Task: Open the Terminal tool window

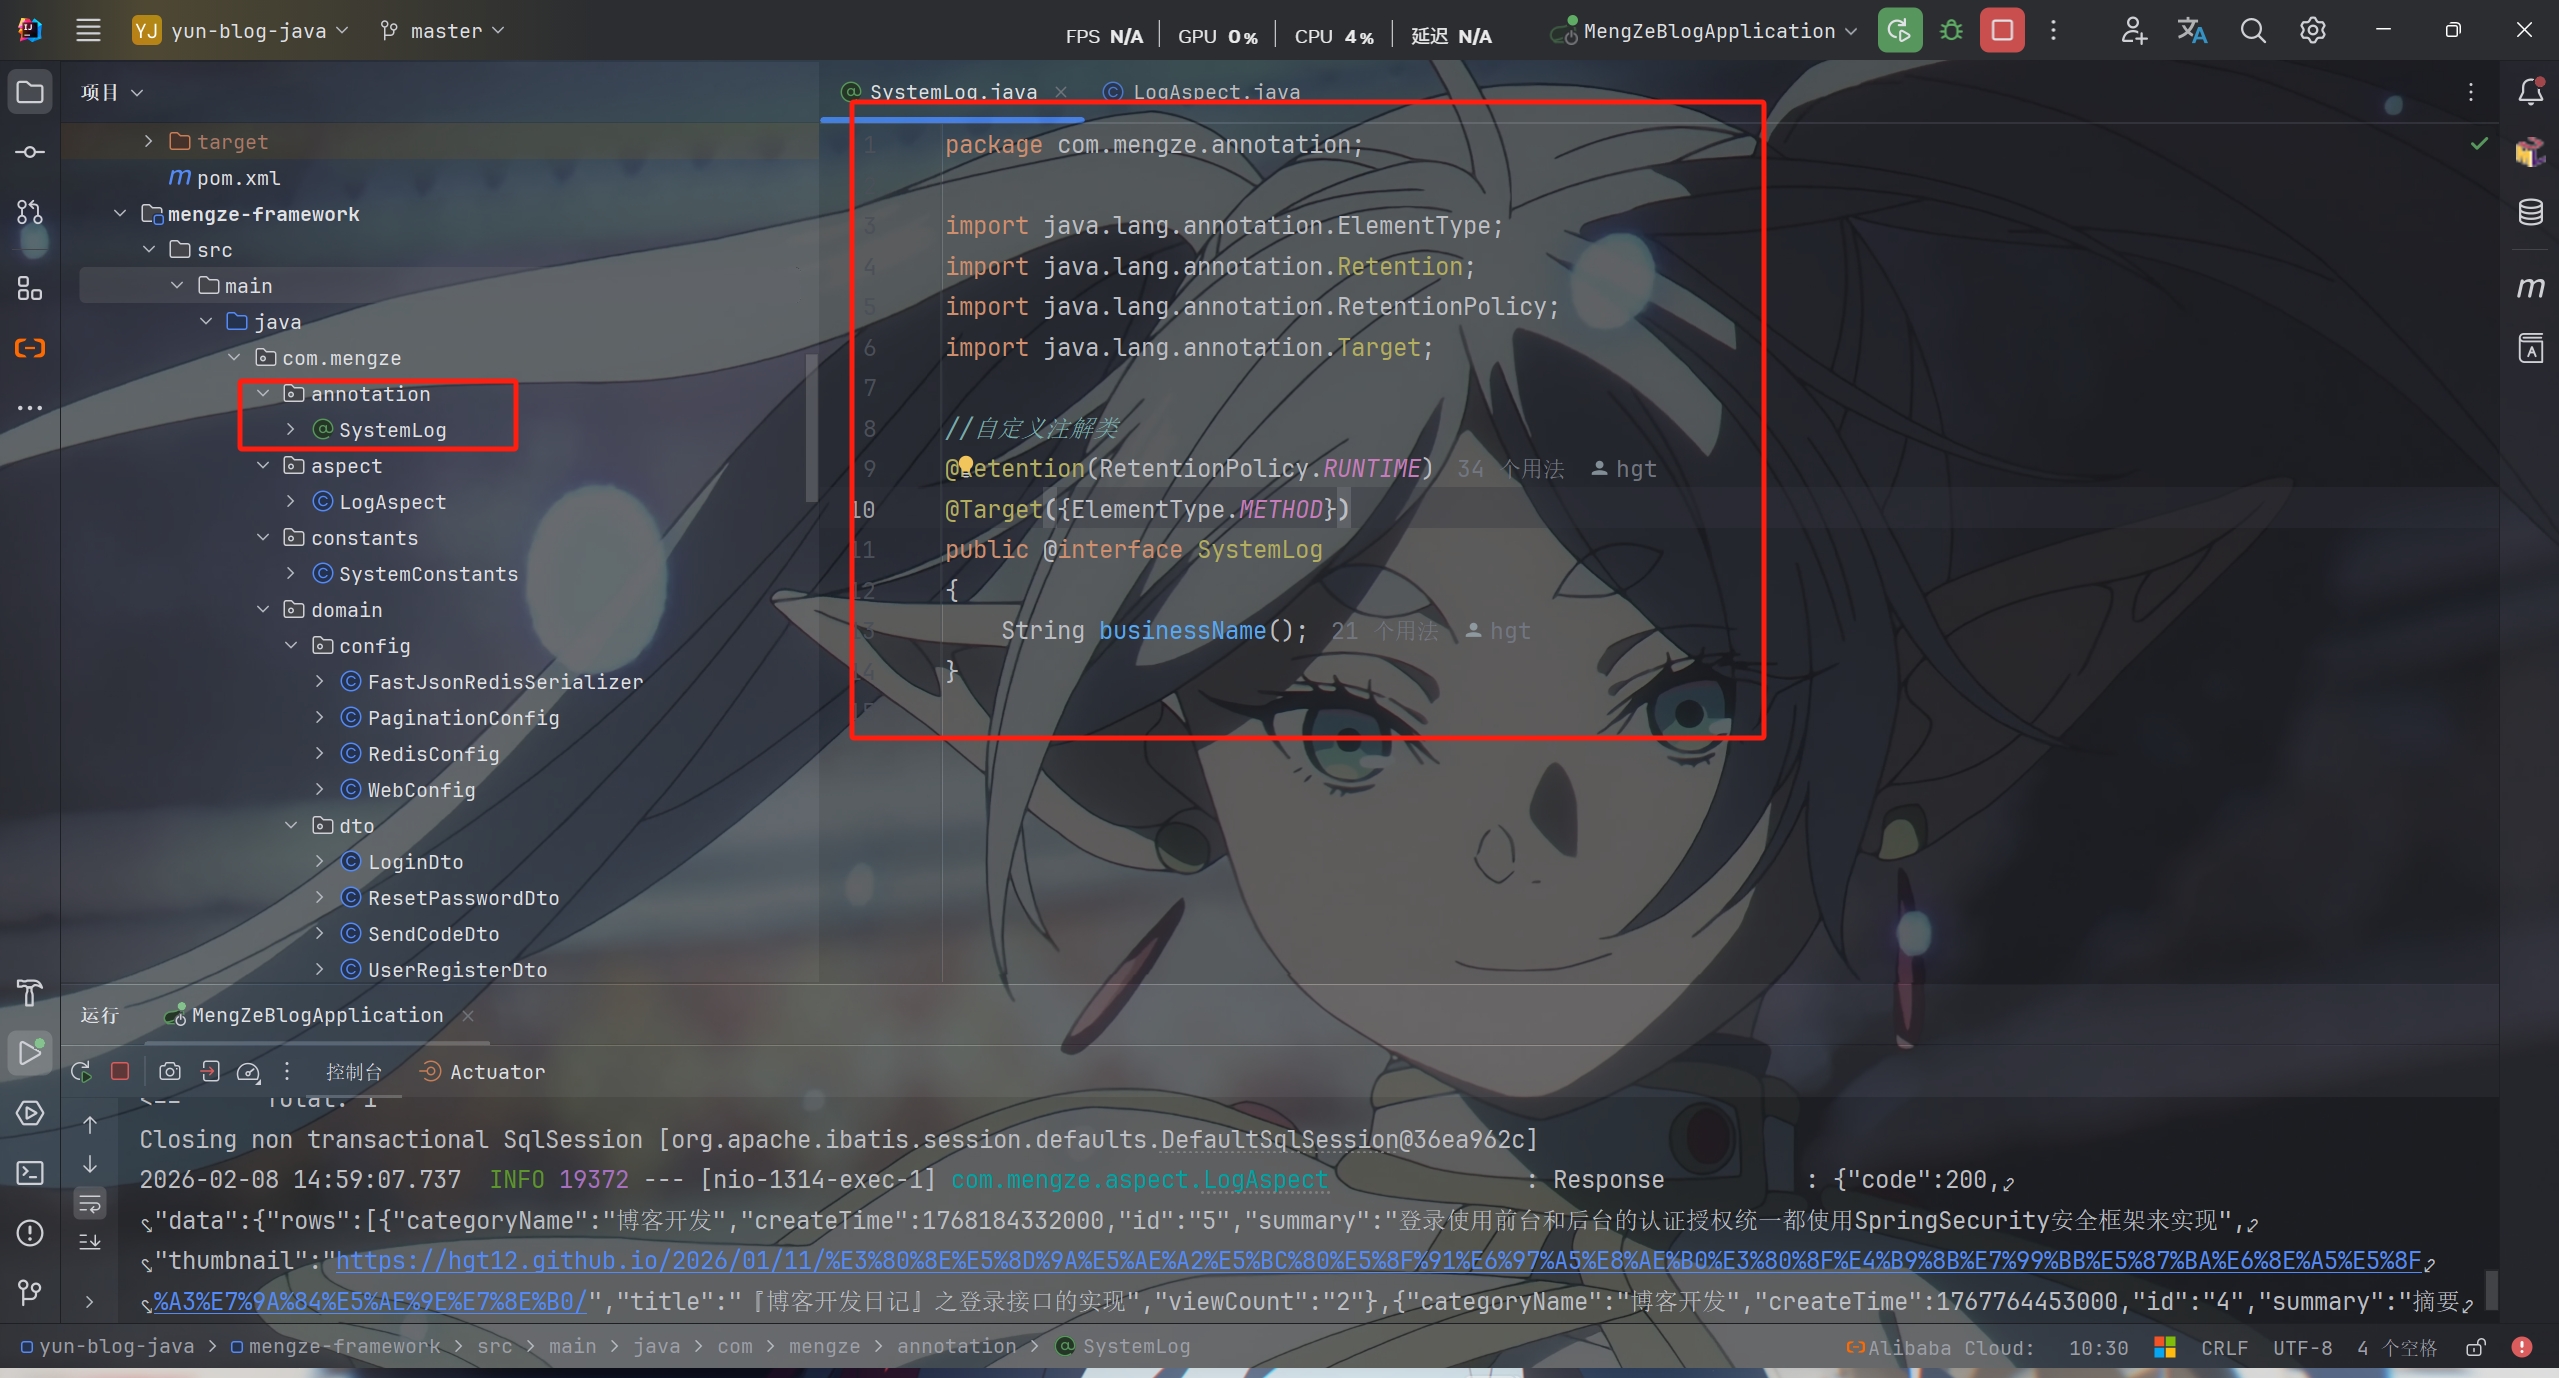Action: (30, 1173)
